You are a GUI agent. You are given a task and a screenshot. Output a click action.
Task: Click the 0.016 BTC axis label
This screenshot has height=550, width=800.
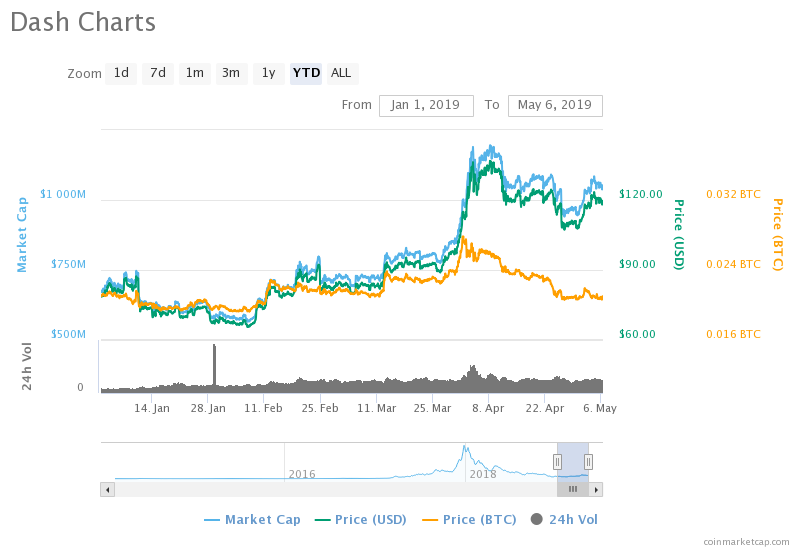(x=733, y=334)
